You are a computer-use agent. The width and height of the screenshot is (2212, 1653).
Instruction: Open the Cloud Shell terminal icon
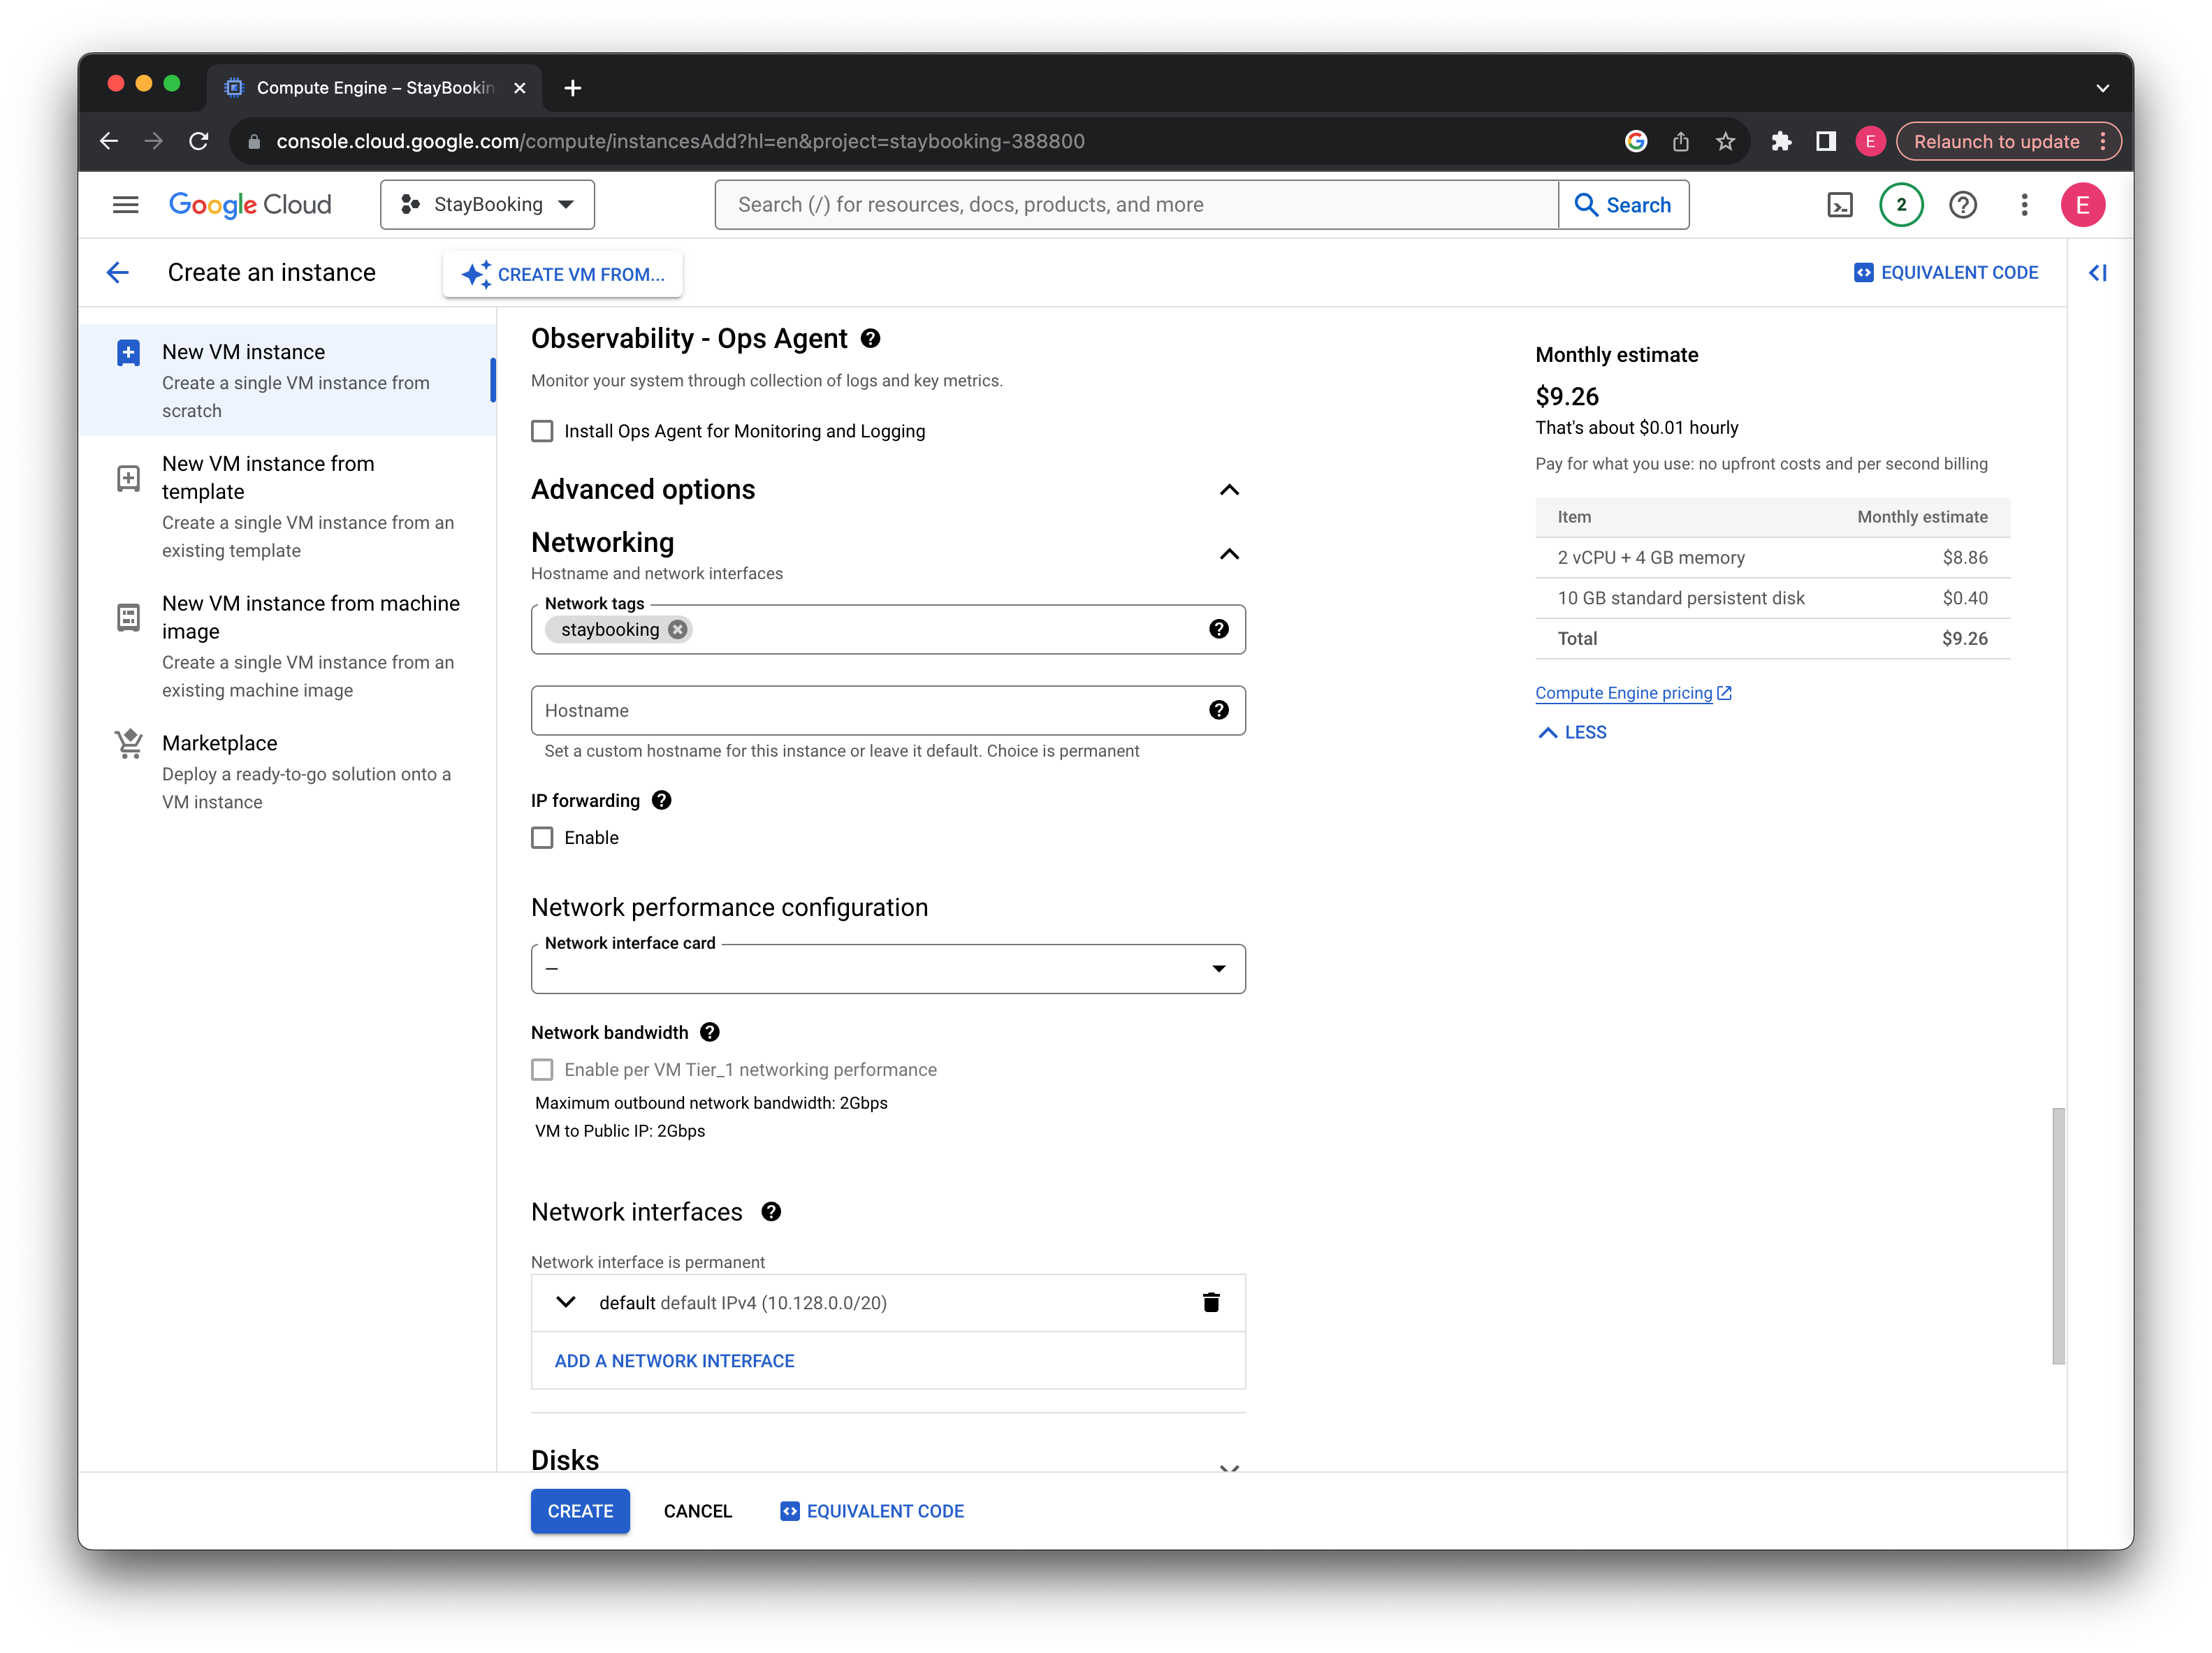pyautogui.click(x=1839, y=205)
